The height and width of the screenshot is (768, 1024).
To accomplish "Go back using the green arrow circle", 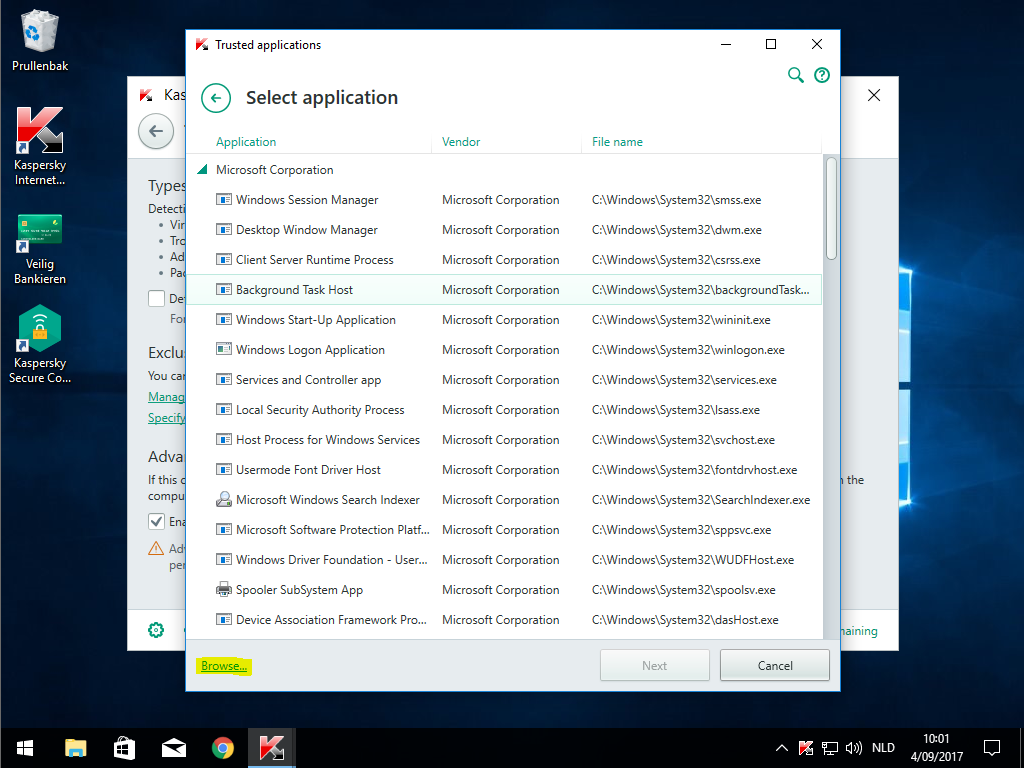I will click(x=216, y=99).
